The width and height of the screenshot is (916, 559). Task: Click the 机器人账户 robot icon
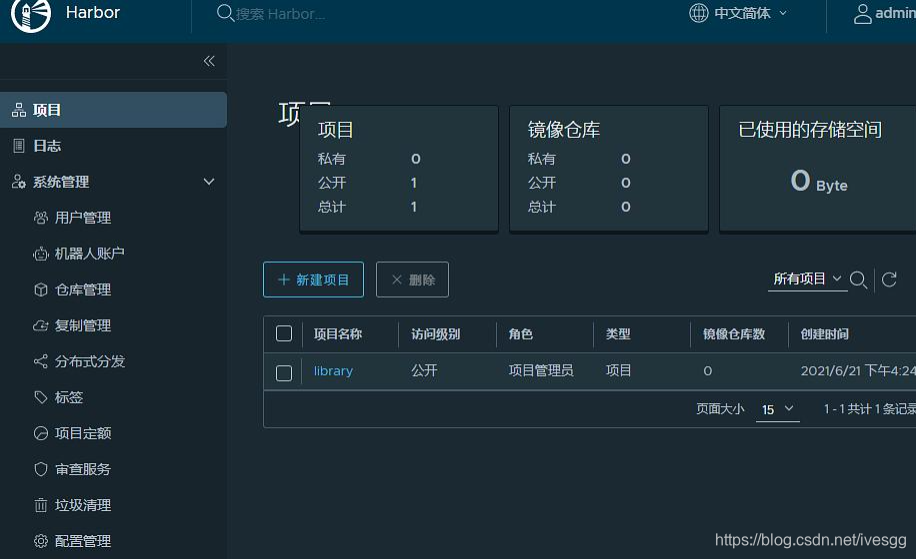tap(41, 254)
